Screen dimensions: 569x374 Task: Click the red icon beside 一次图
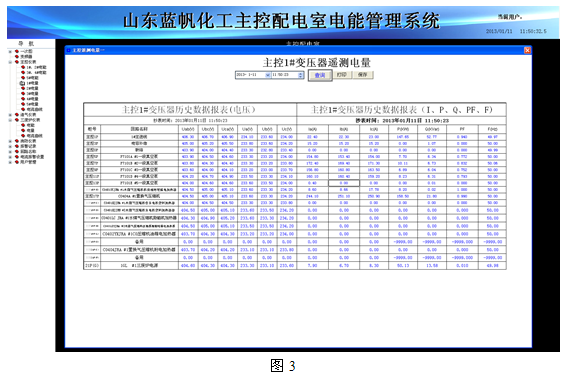[17, 52]
